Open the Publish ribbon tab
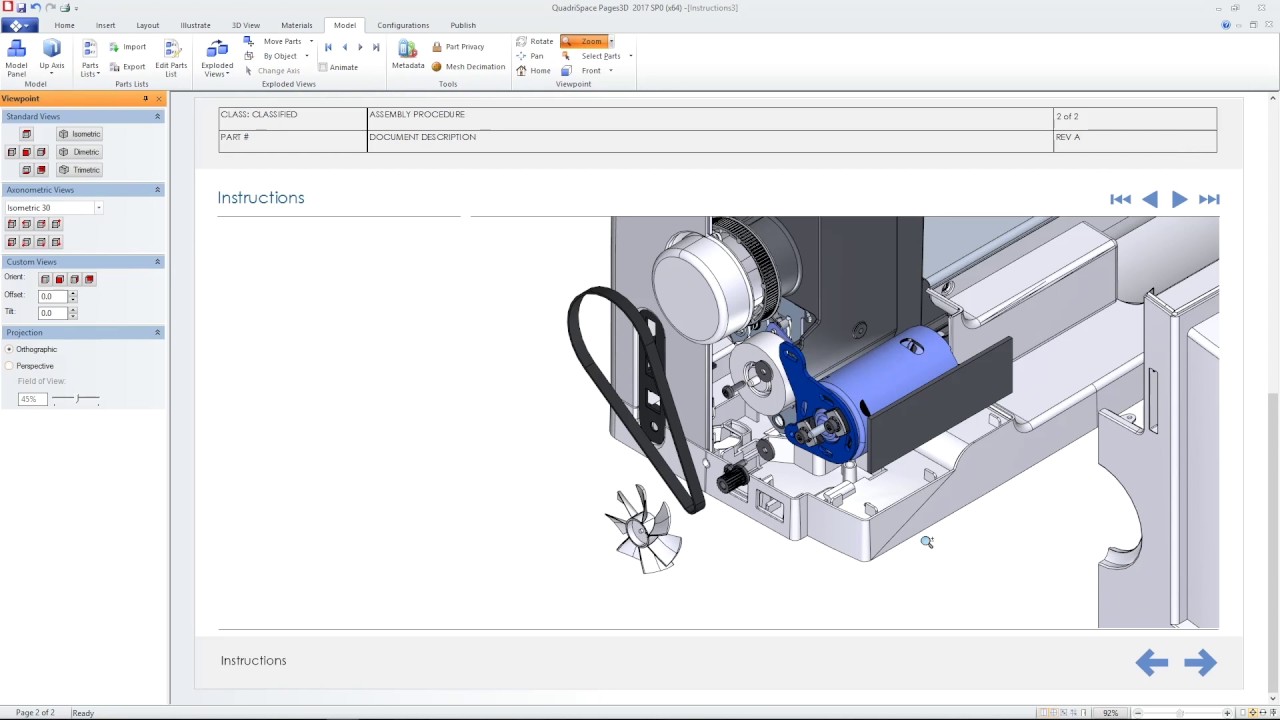The height and width of the screenshot is (720, 1280). (462, 25)
